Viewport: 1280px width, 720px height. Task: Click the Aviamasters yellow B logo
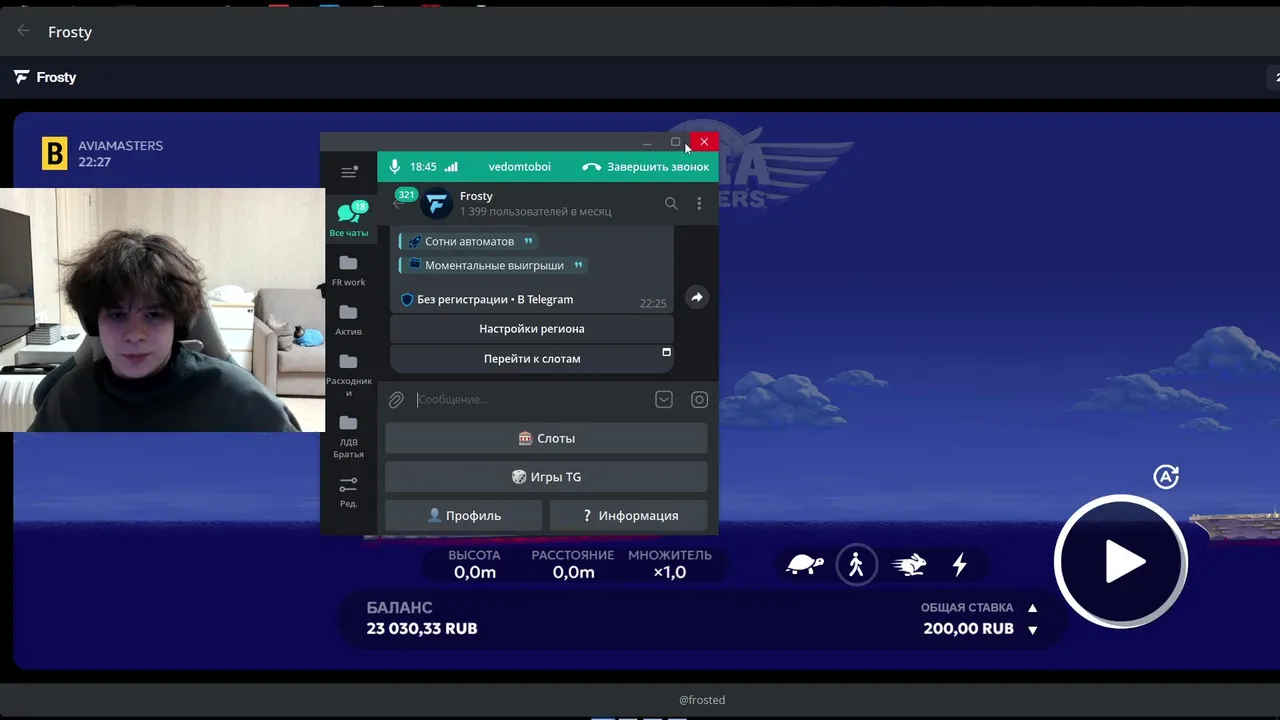(54, 153)
